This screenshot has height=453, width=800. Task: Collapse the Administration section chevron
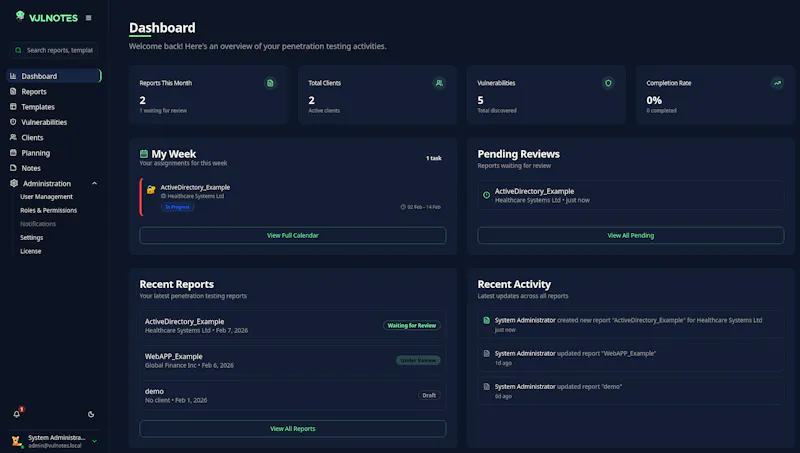(94, 184)
